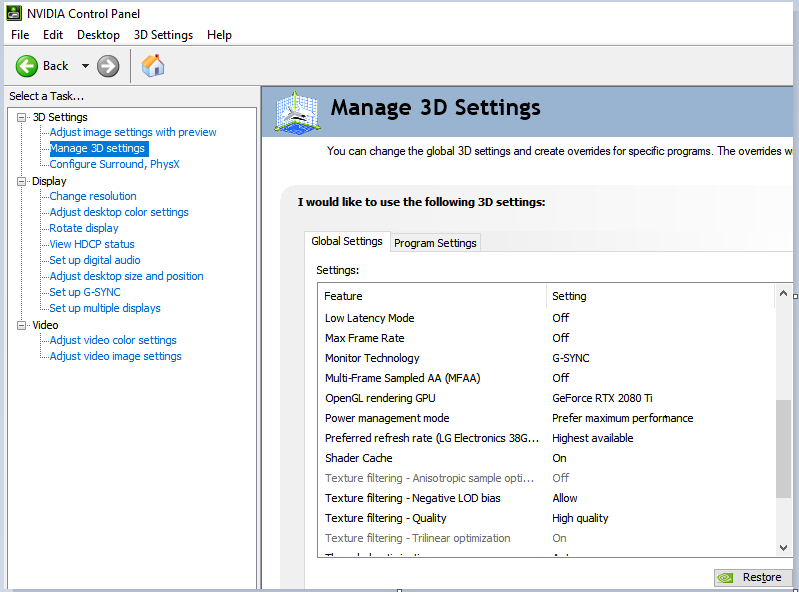799x592 pixels.
Task: Click the Manage 3D Settings header cube icon
Action: (x=297, y=113)
